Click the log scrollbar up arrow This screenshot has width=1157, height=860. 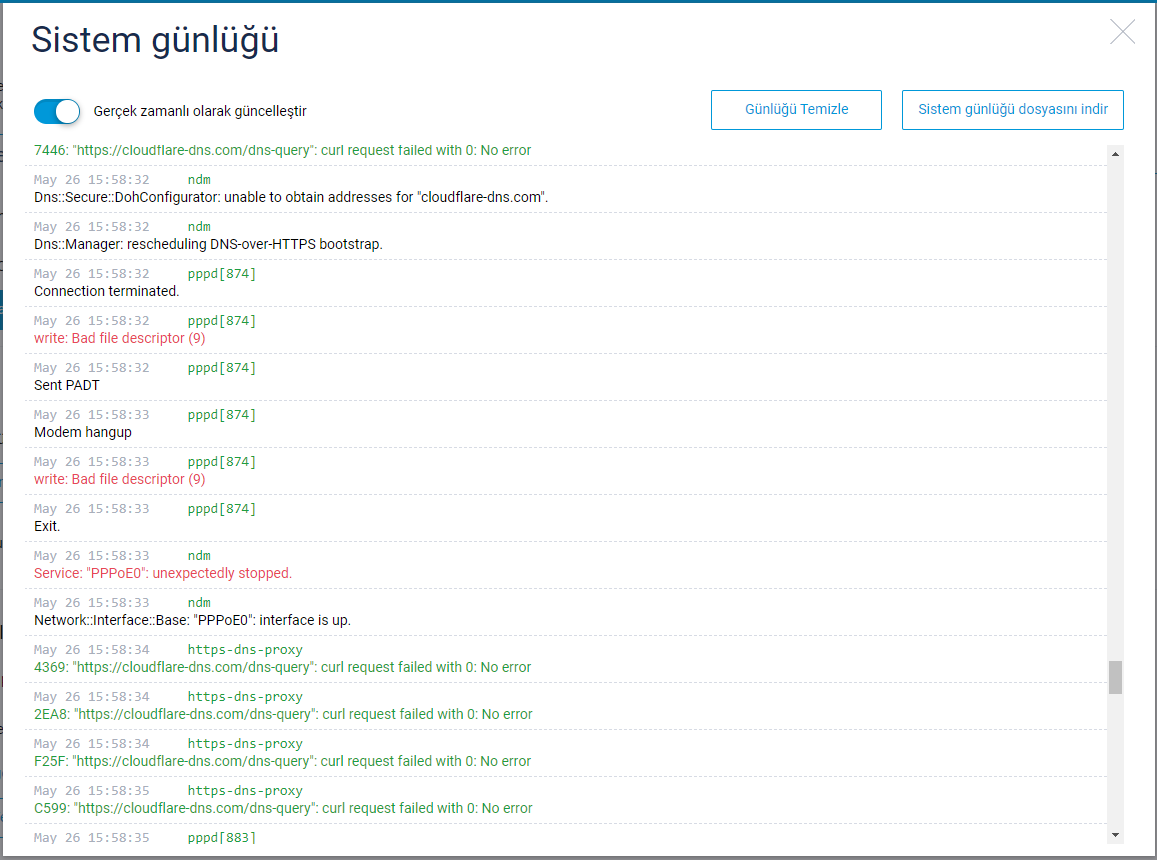tap(1115, 154)
